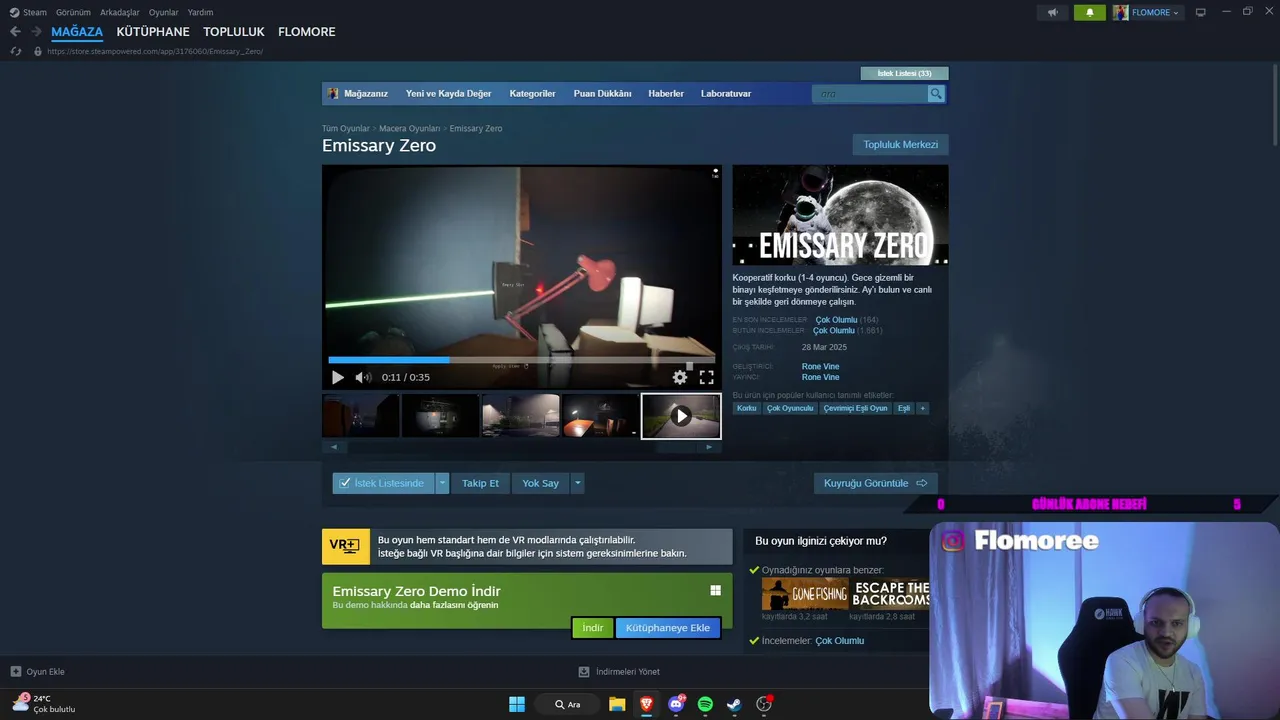Seek within the trailer progress bar
The width and height of the screenshot is (1280, 720).
tap(521, 360)
